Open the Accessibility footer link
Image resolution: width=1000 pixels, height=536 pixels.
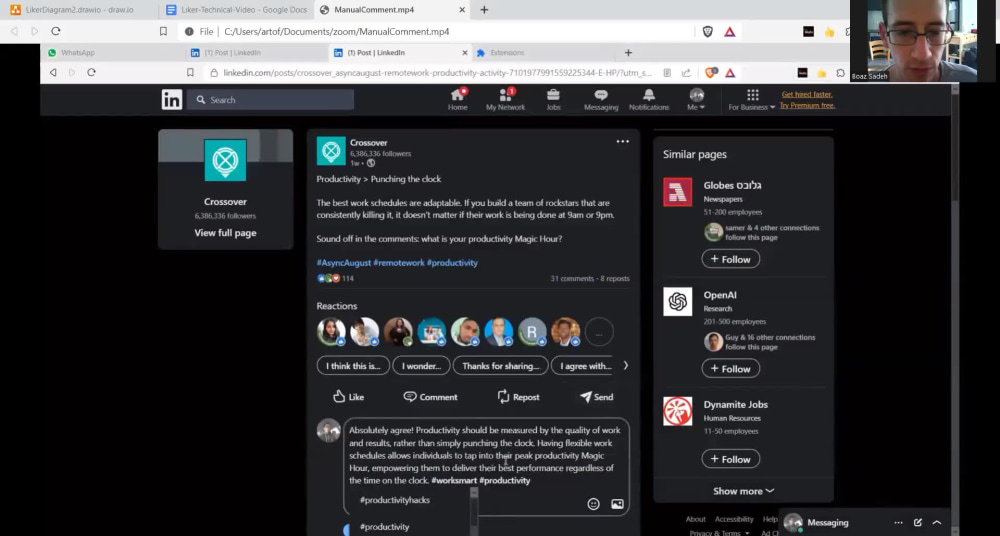coord(734,519)
